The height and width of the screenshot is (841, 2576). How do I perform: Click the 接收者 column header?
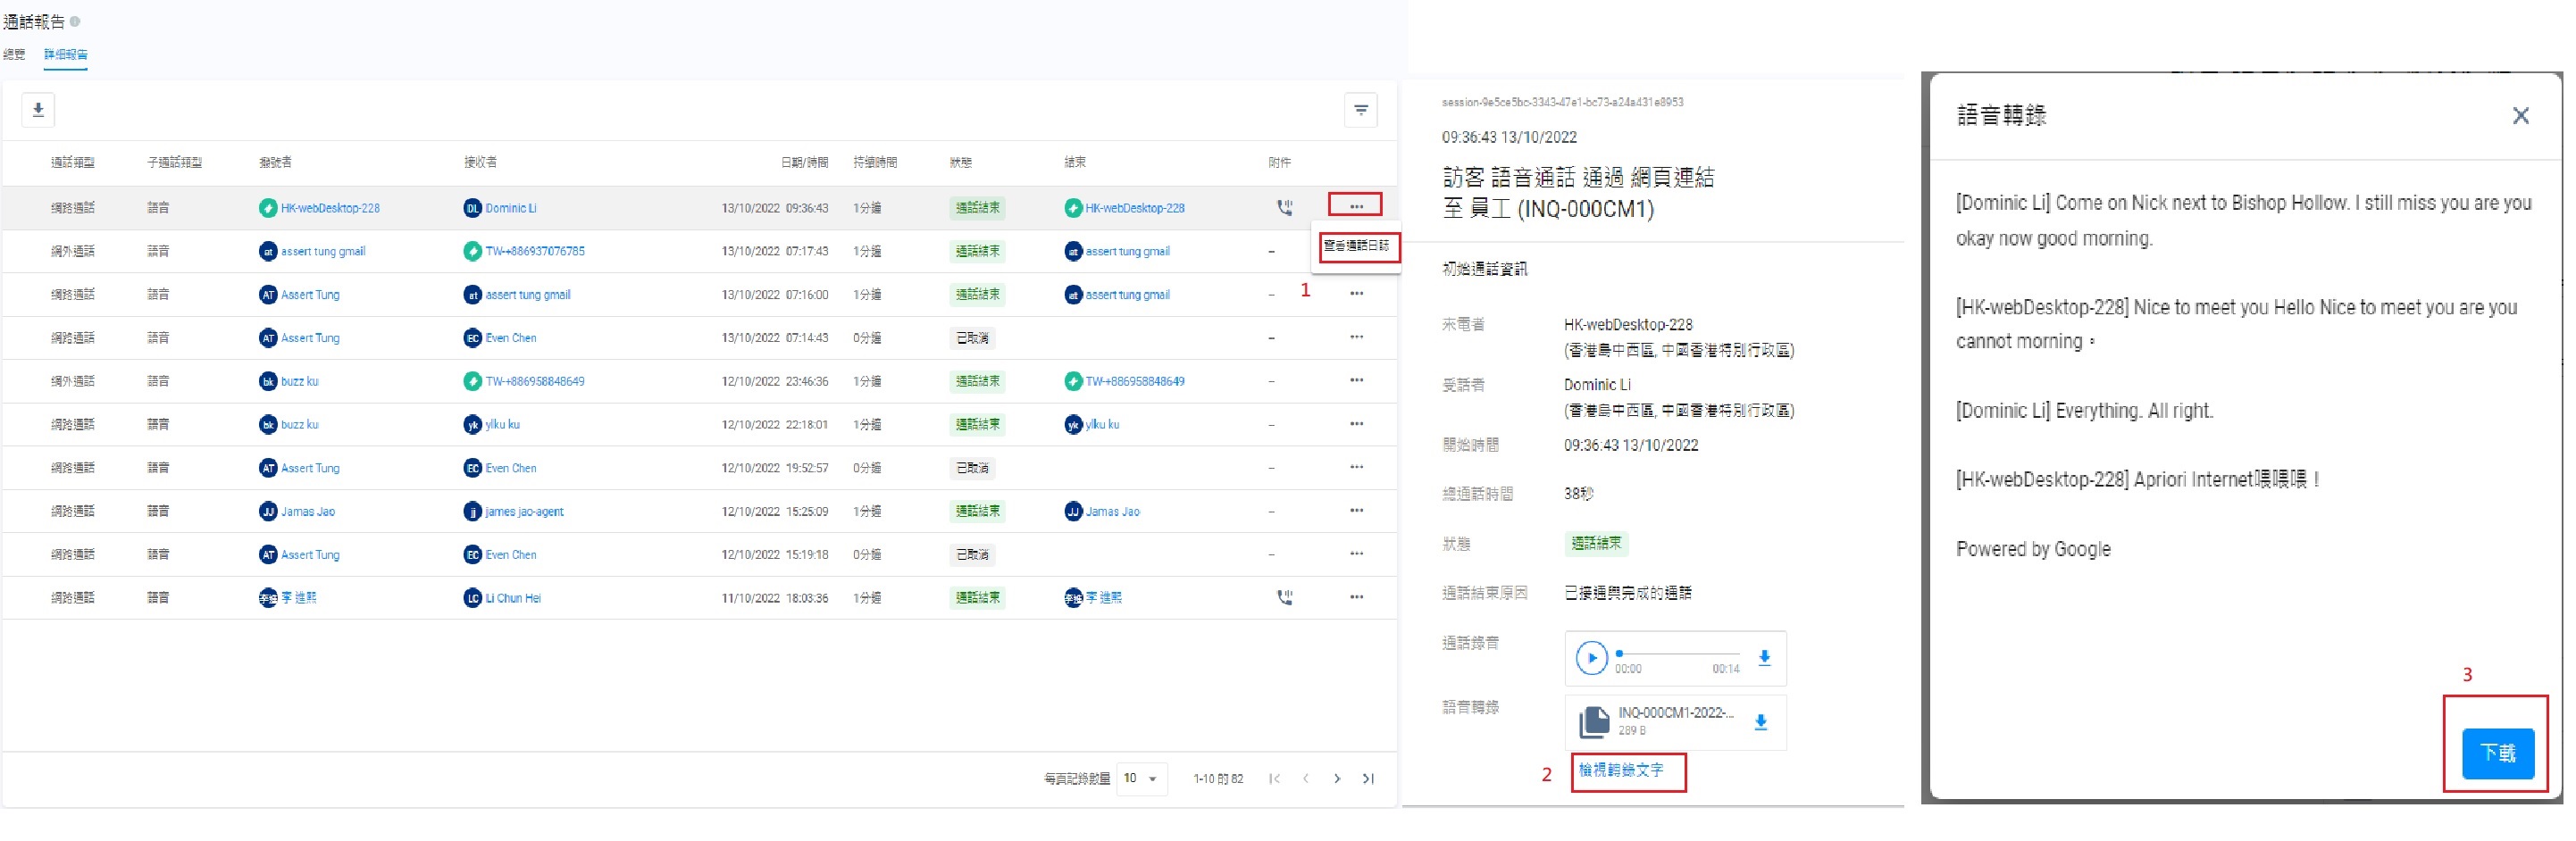coord(480,162)
